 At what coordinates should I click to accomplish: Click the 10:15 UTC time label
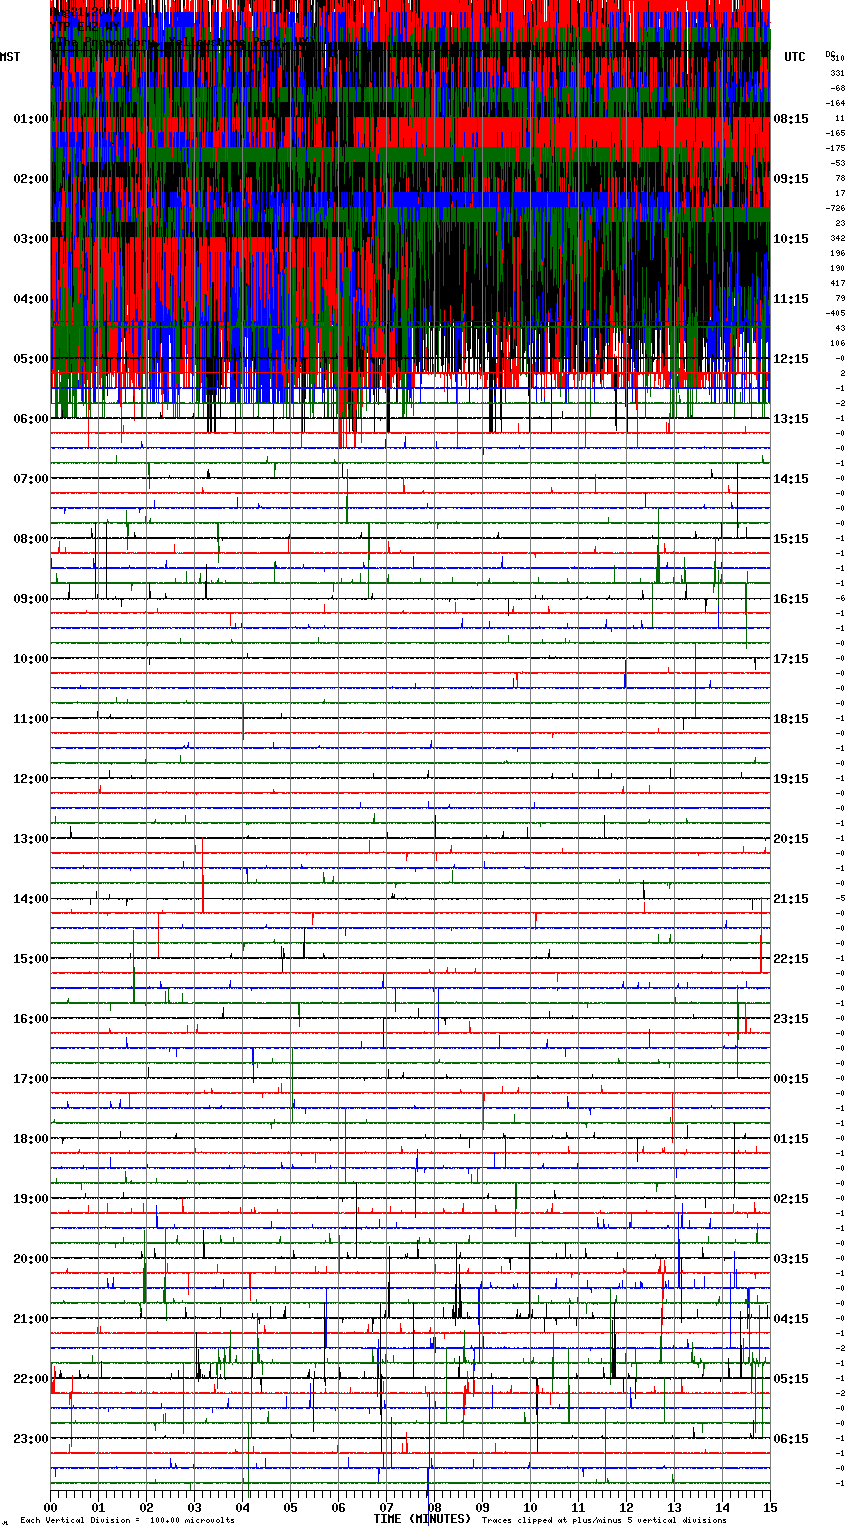click(x=790, y=239)
